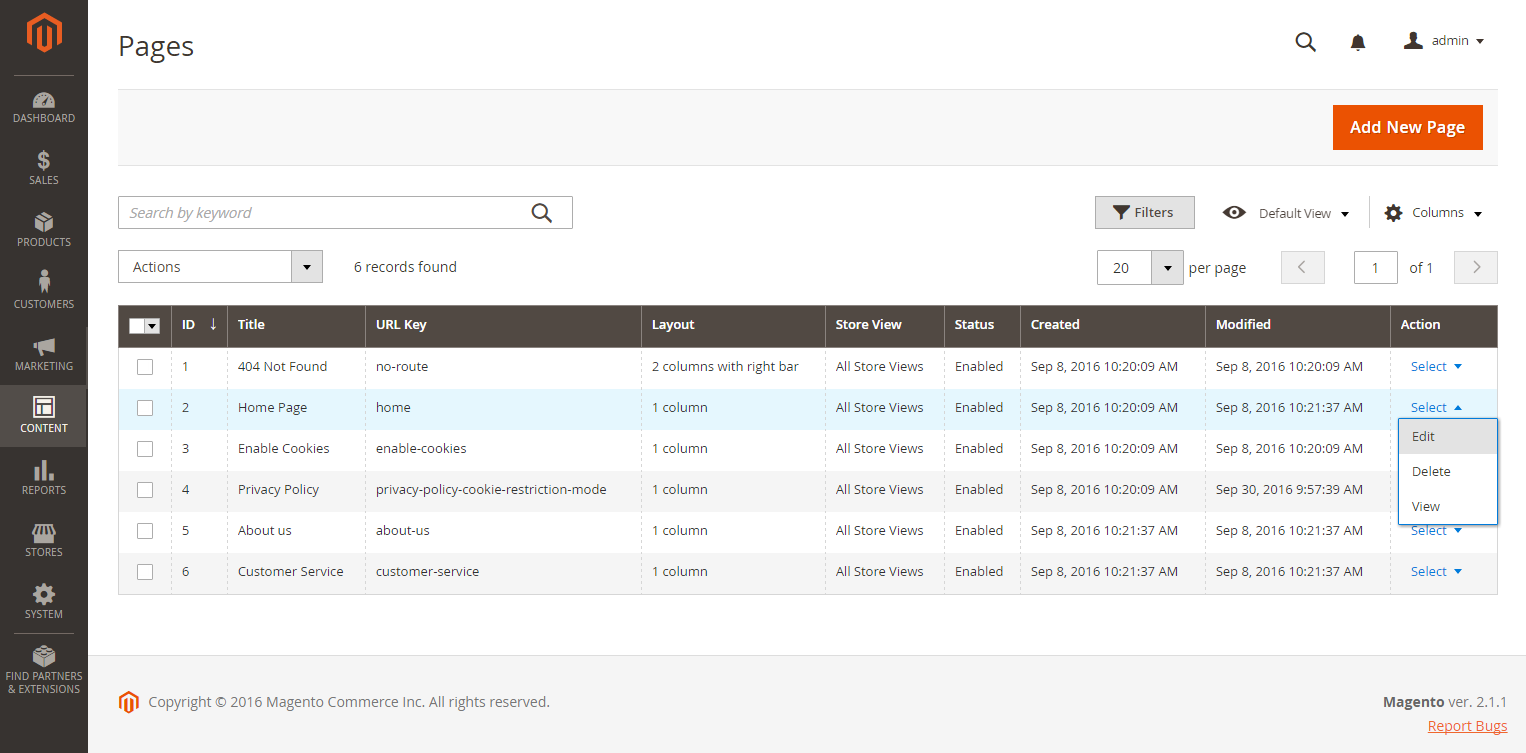Click the Report Bugs link
This screenshot has height=753, width=1526.
(x=1467, y=726)
